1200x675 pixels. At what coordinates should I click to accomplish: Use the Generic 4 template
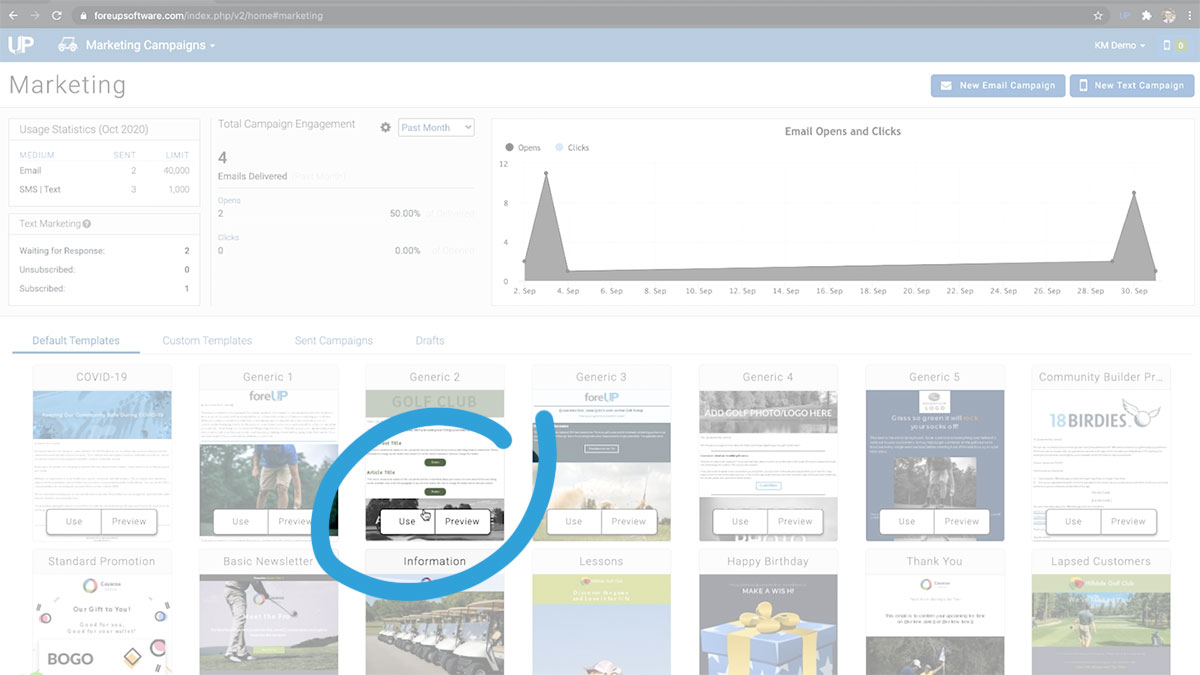(740, 521)
